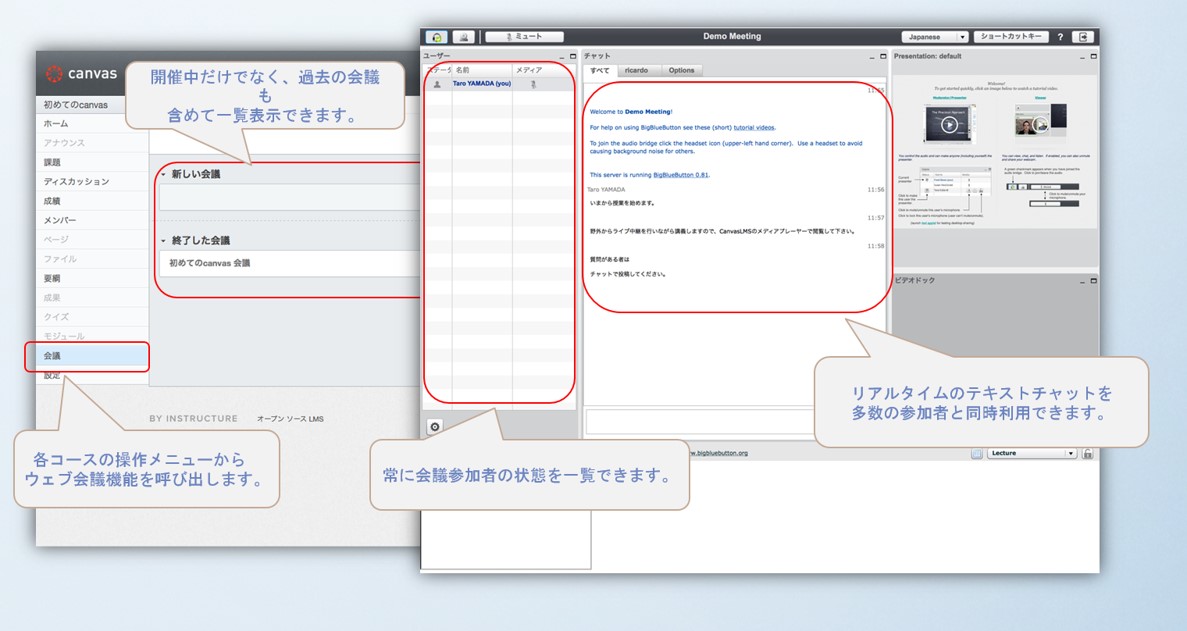The image size is (1187, 631).
Task: Open アナウンス in Canvas sidebar
Action: 64,143
